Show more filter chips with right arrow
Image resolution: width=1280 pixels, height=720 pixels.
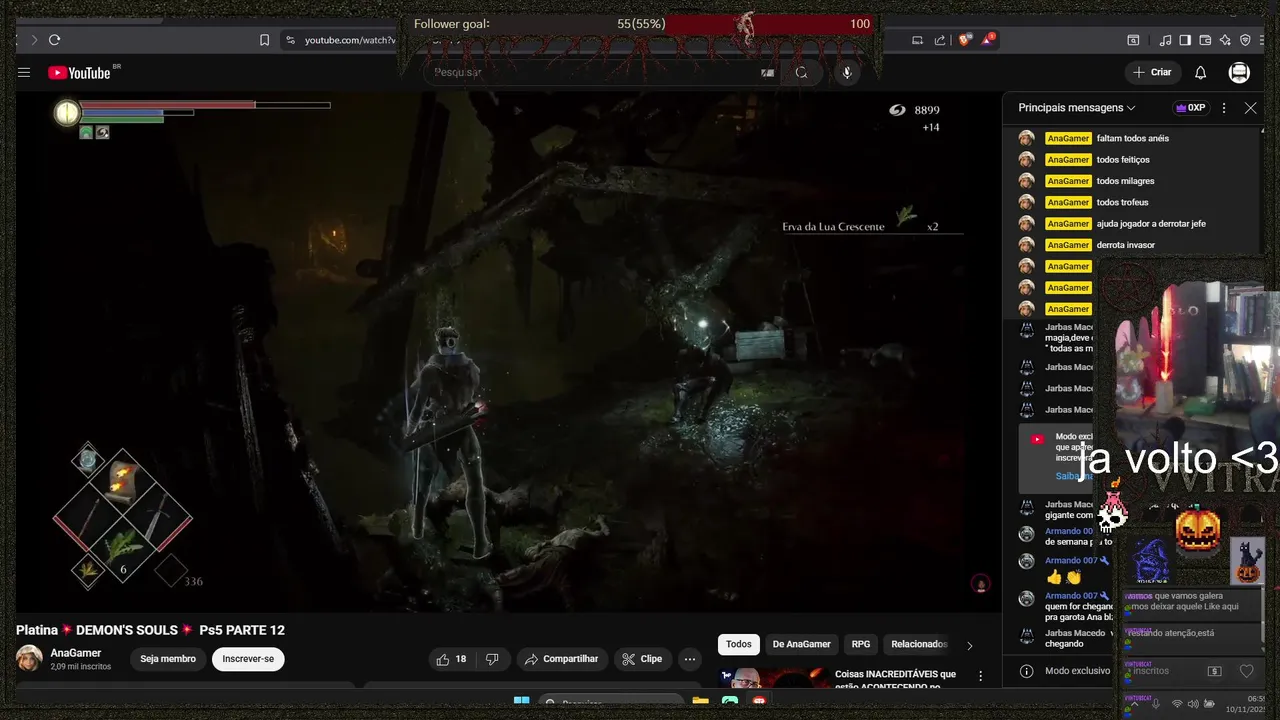coord(969,645)
